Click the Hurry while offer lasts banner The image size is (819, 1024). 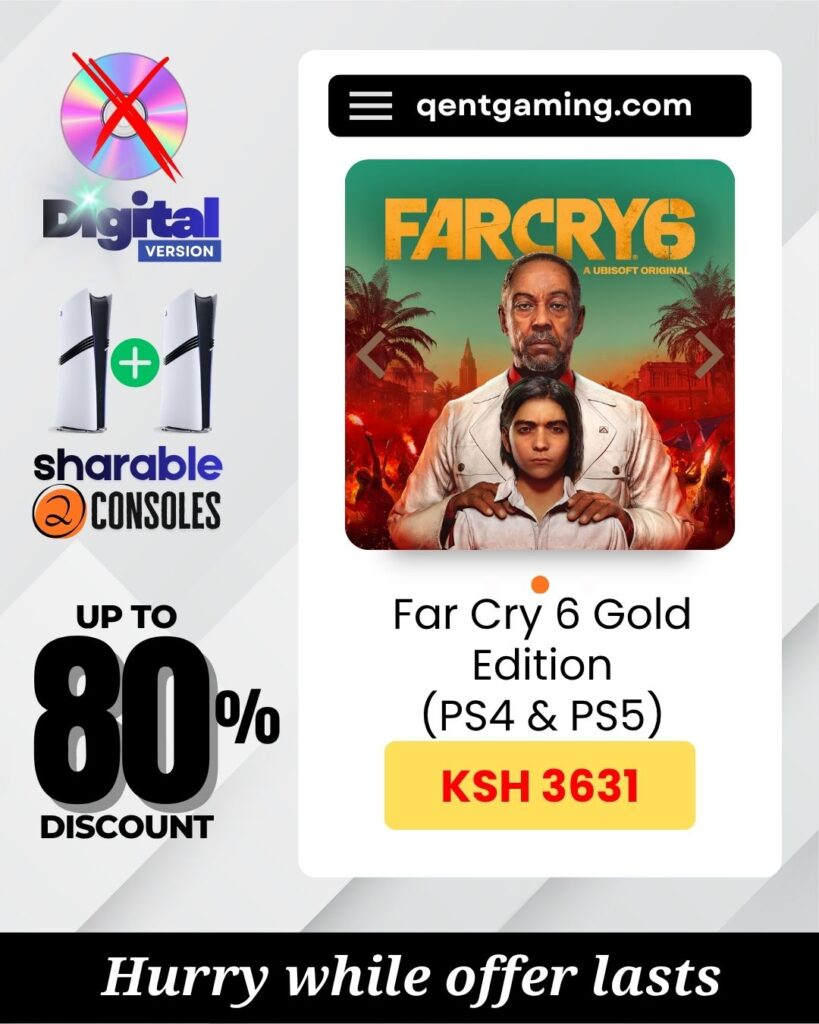click(x=410, y=978)
